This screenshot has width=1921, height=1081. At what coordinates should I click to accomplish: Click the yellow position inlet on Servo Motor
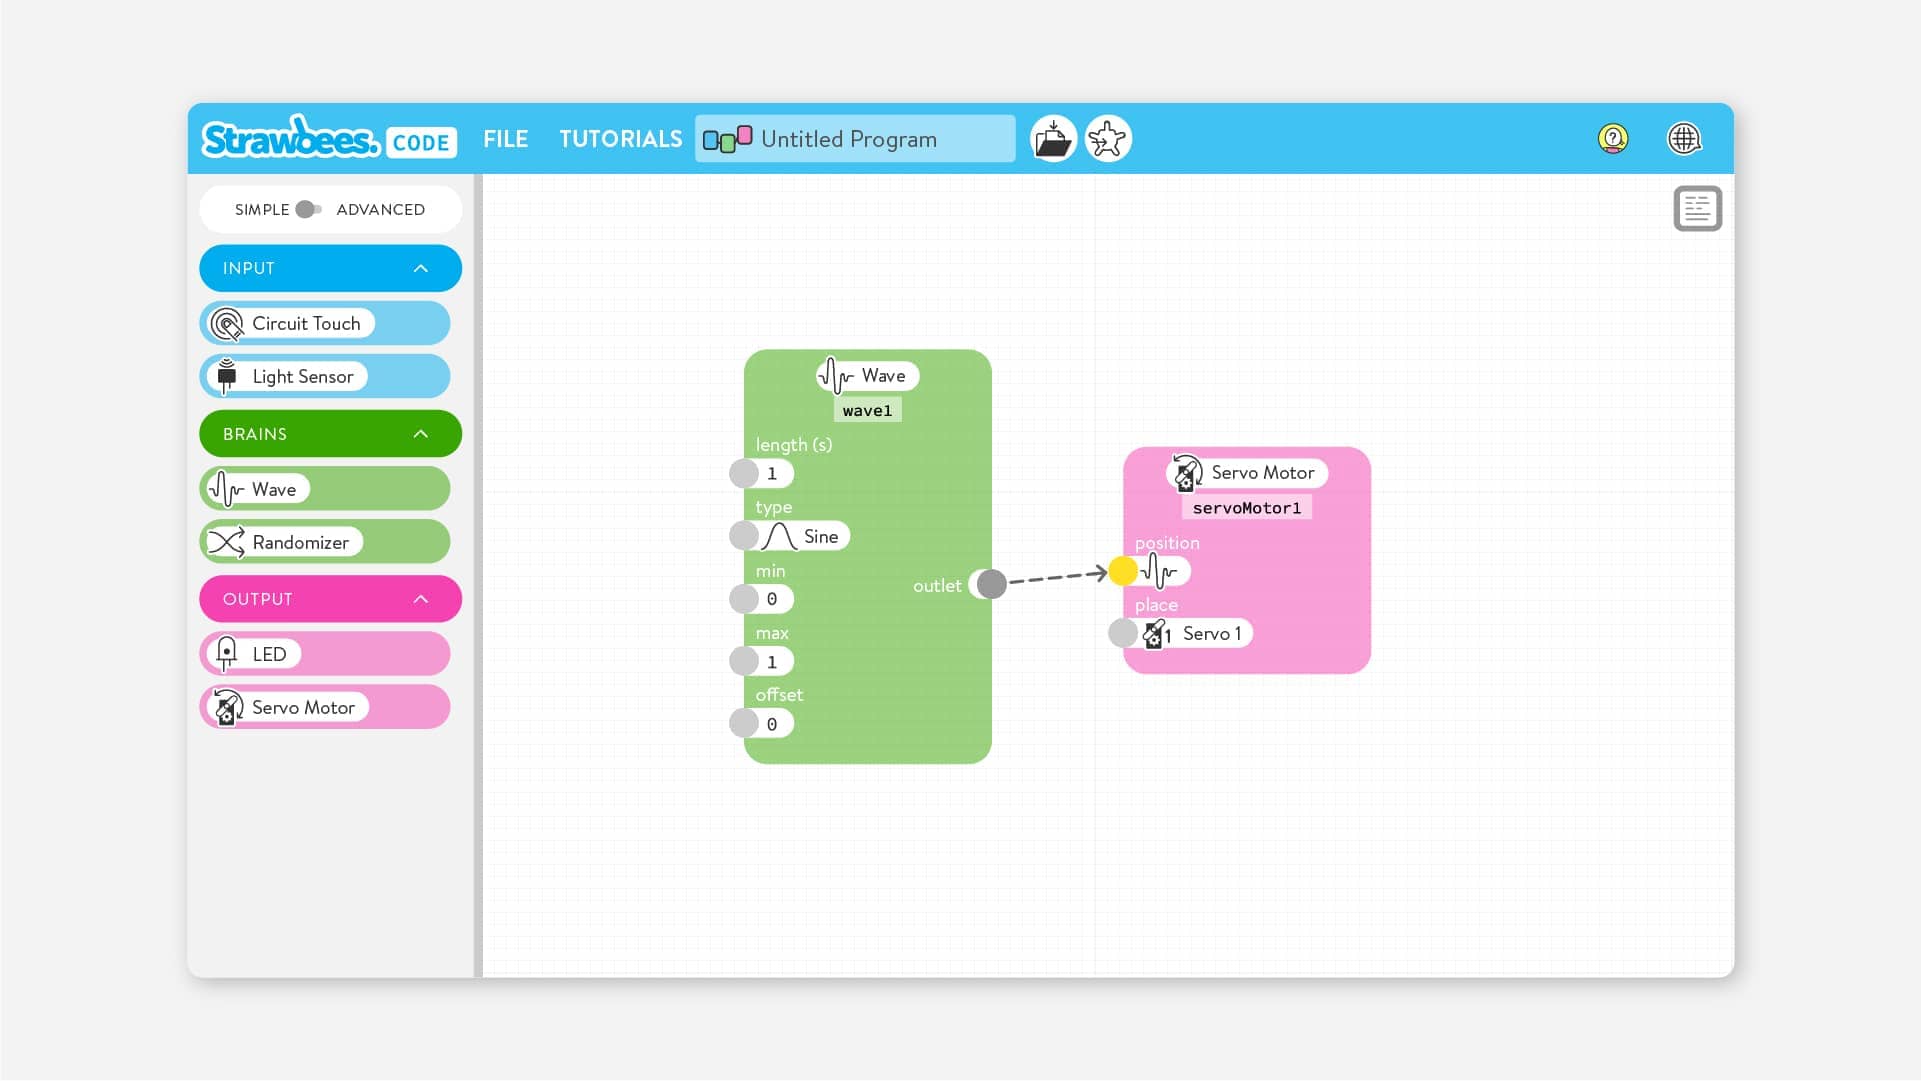(1123, 571)
